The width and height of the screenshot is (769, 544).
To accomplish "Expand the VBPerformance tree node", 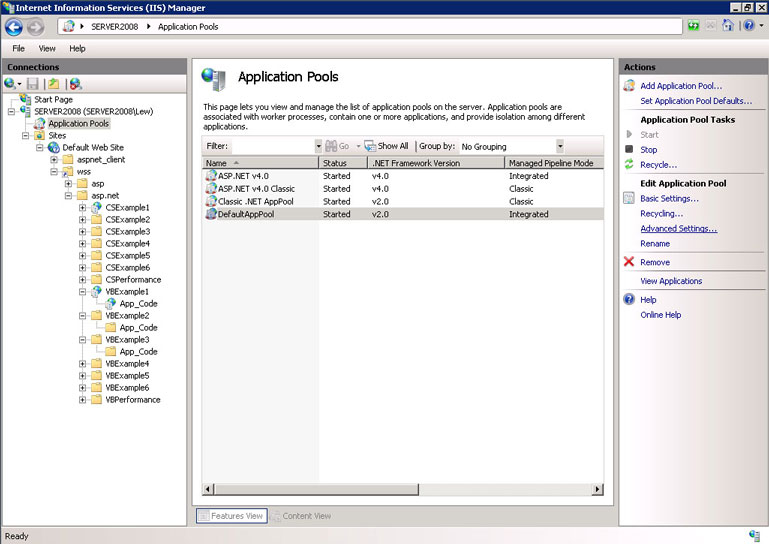I will point(83,400).
